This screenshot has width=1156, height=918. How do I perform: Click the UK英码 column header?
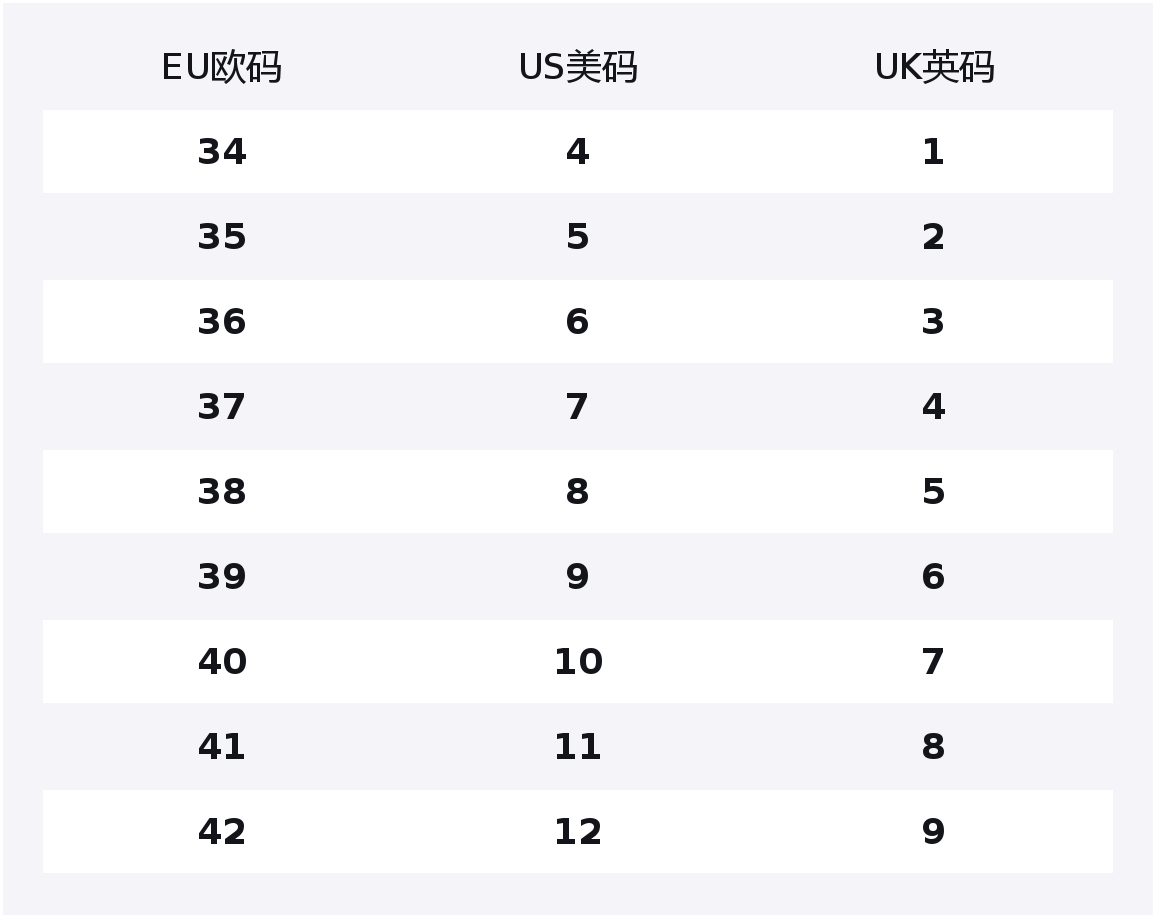934,68
